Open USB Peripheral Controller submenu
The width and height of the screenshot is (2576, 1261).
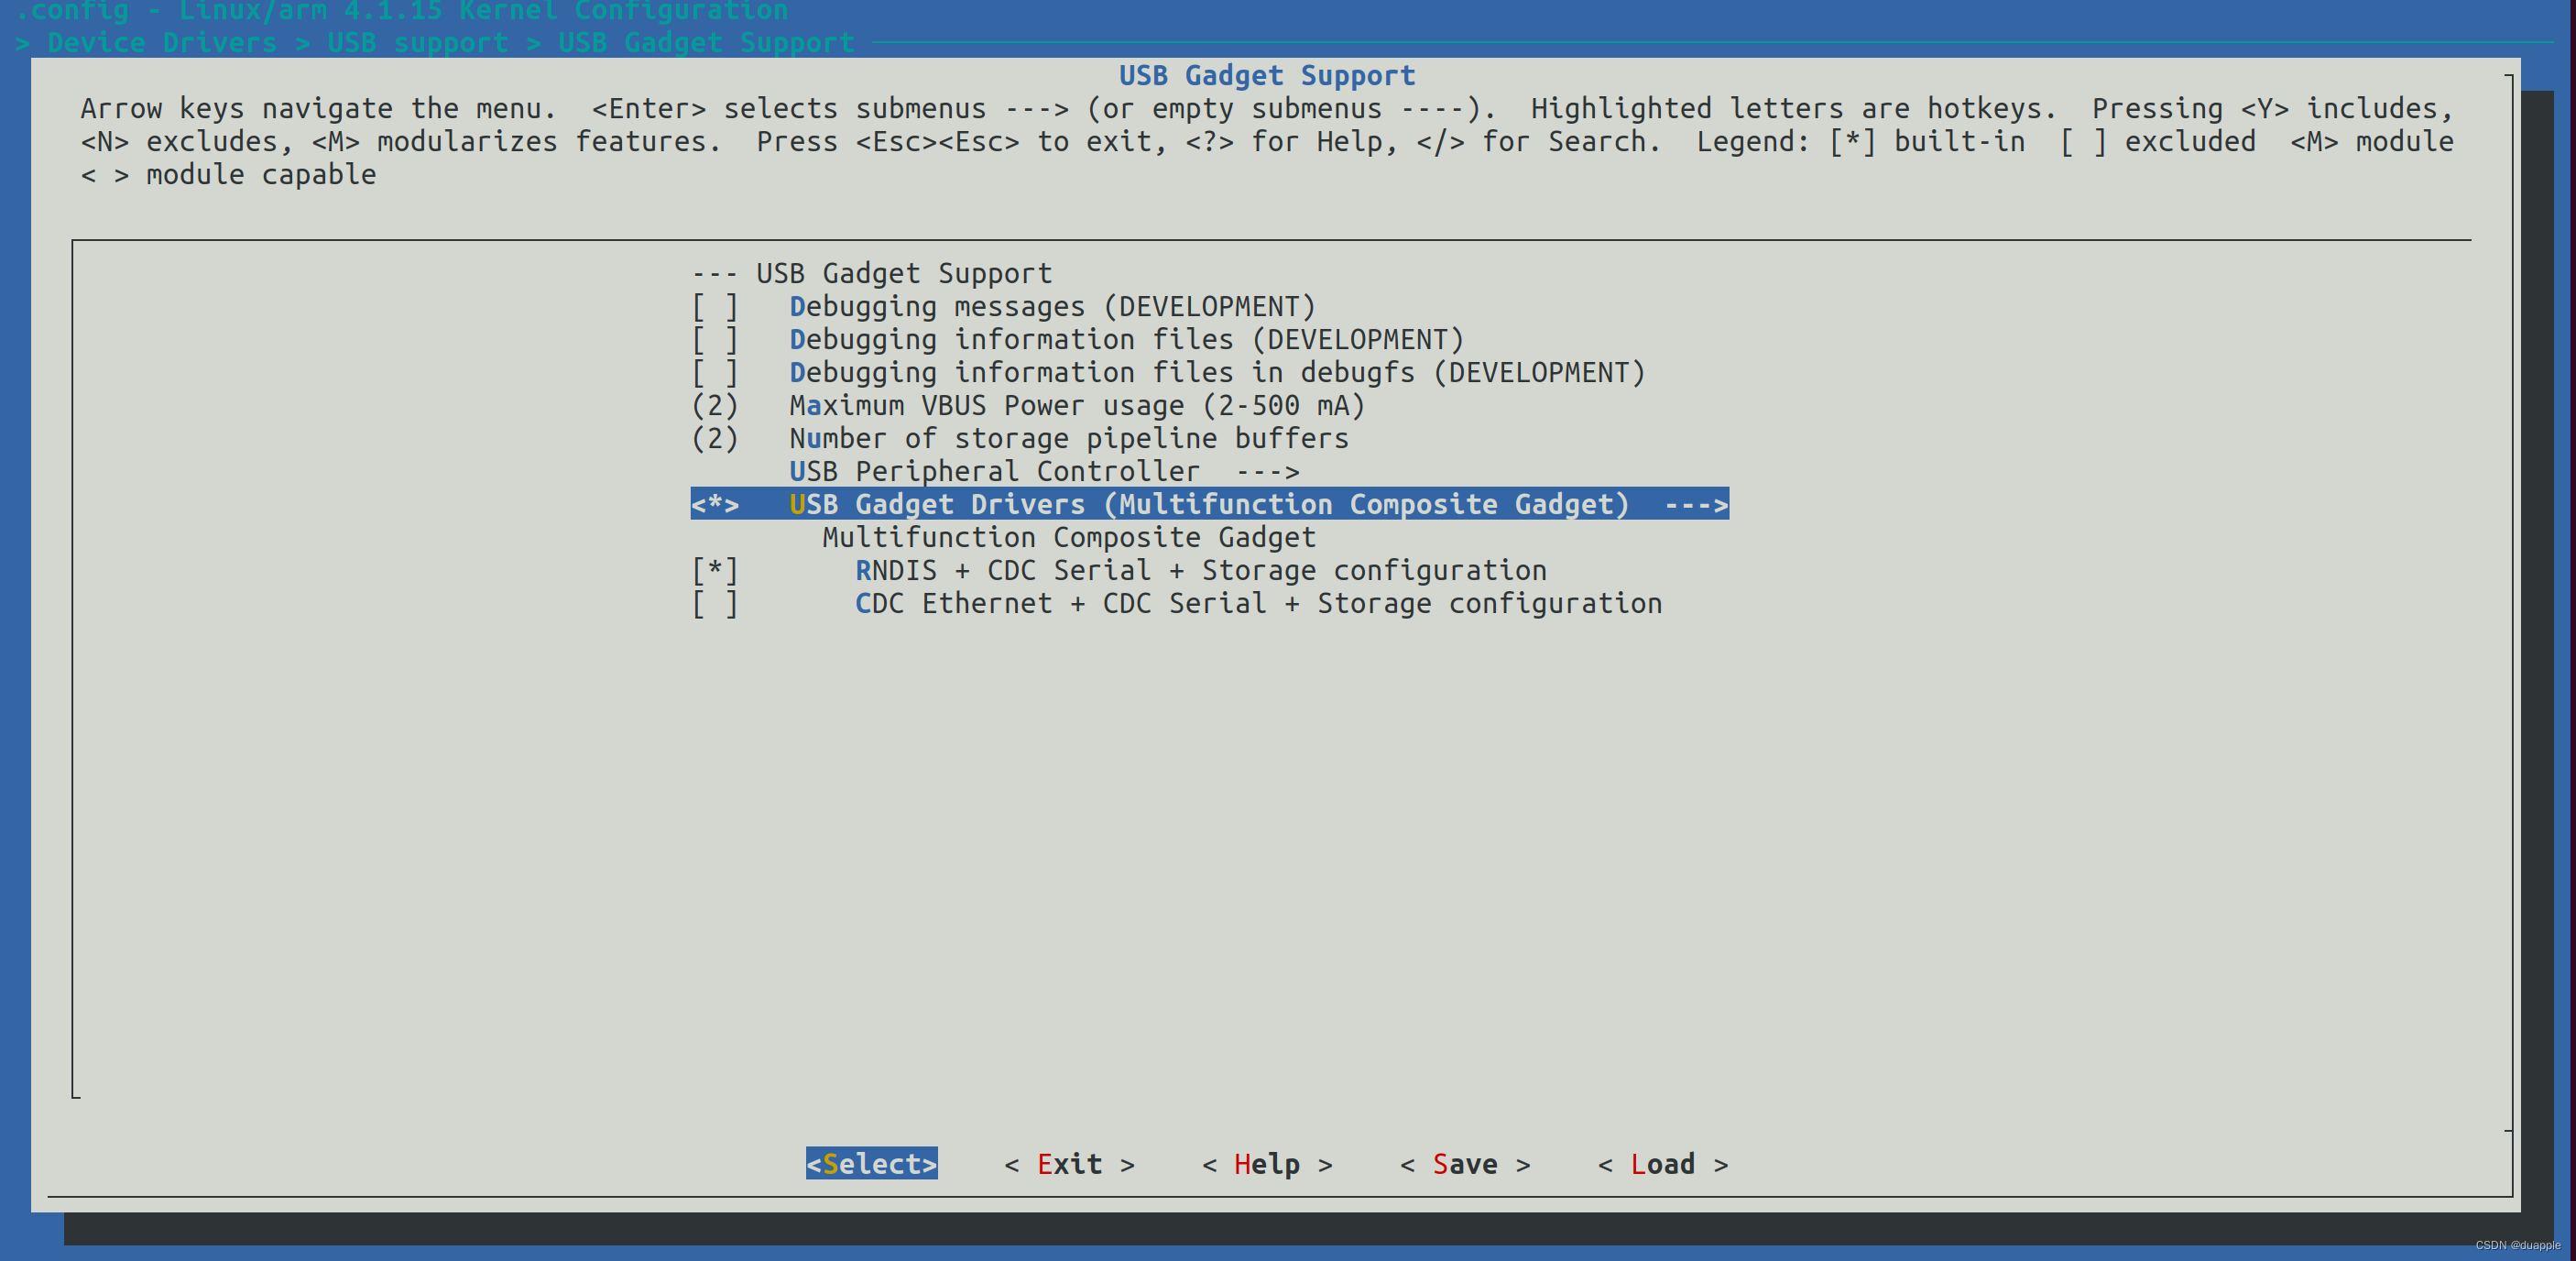pos(1044,472)
